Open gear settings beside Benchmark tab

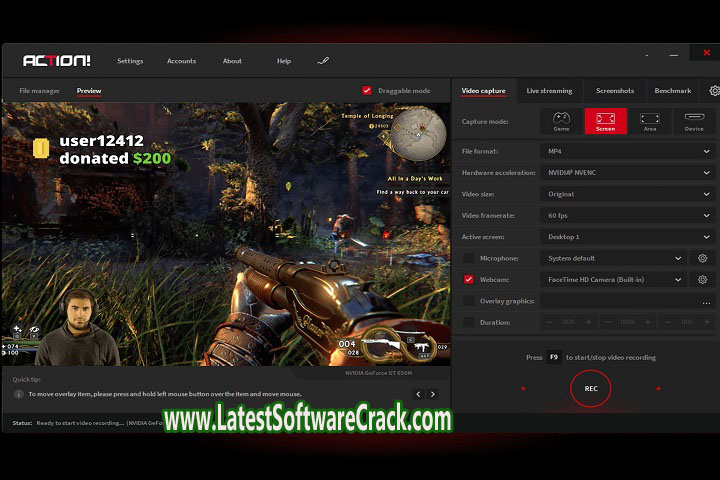point(714,91)
